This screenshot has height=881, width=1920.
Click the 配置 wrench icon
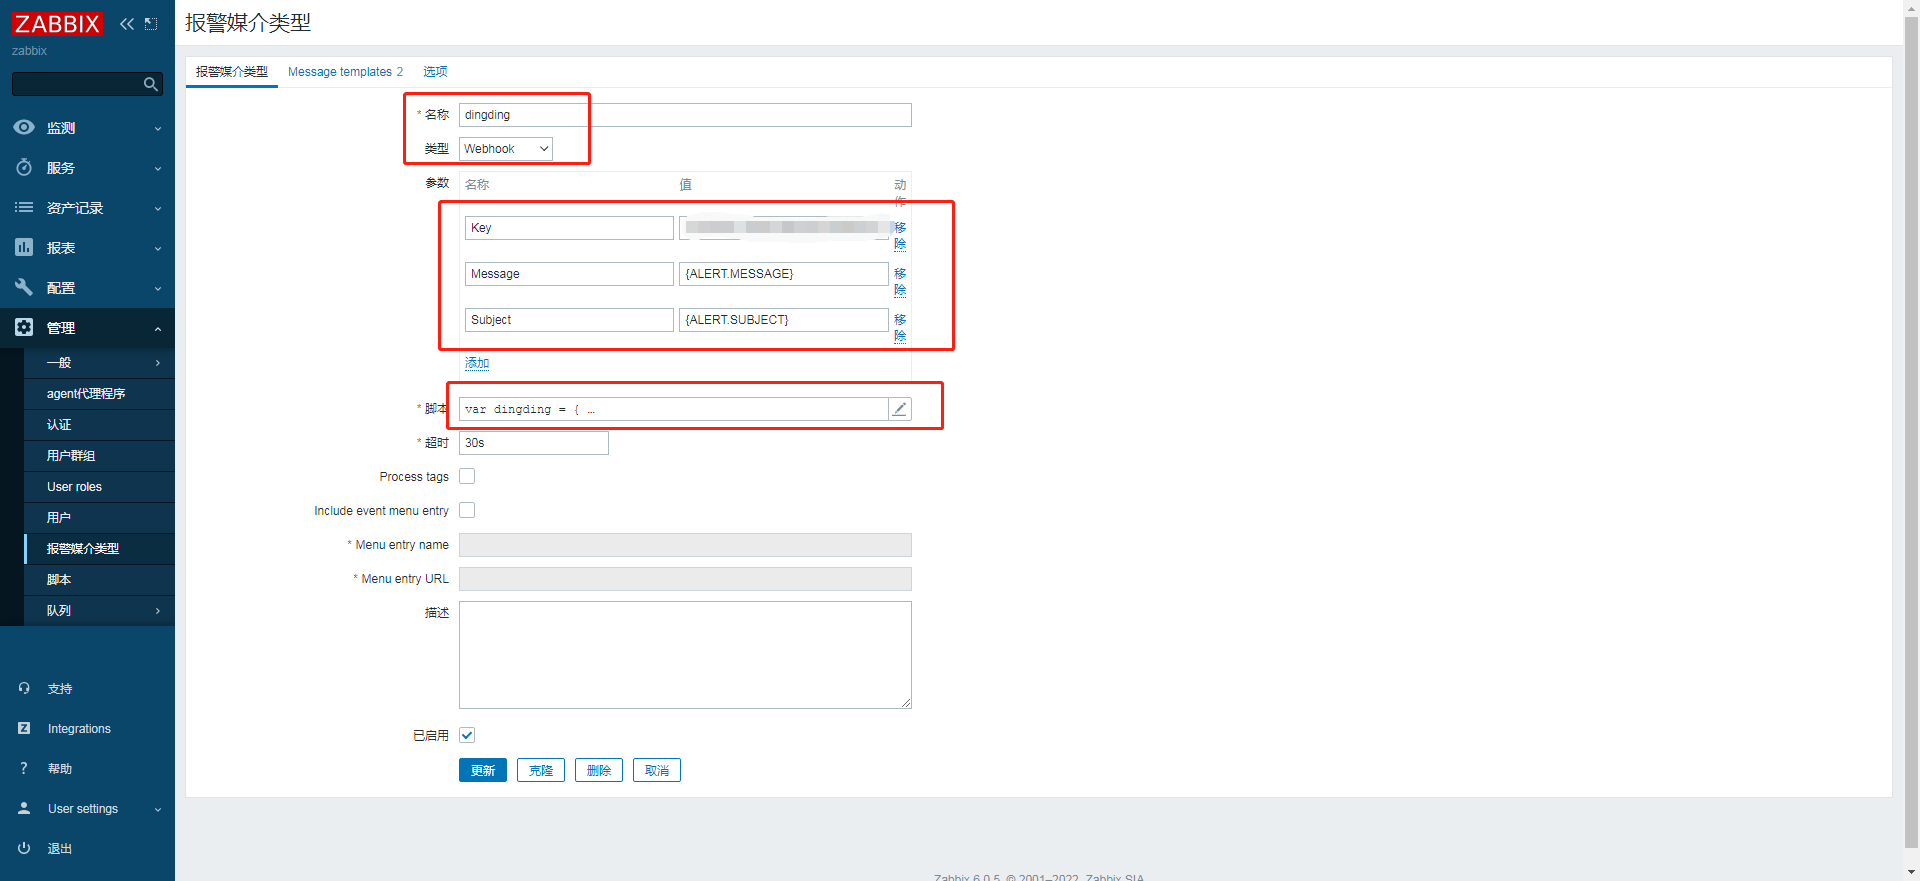pyautogui.click(x=24, y=287)
